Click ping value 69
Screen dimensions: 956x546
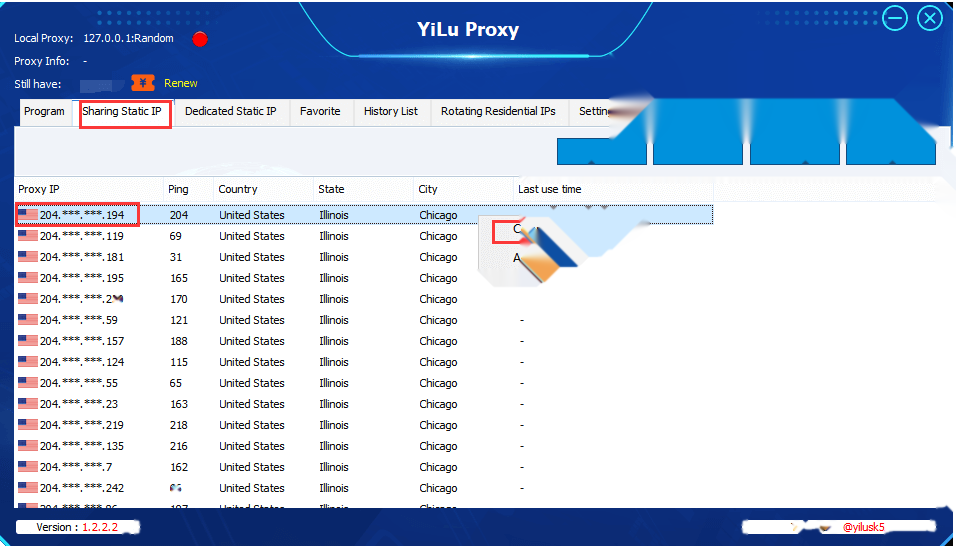[x=176, y=236]
